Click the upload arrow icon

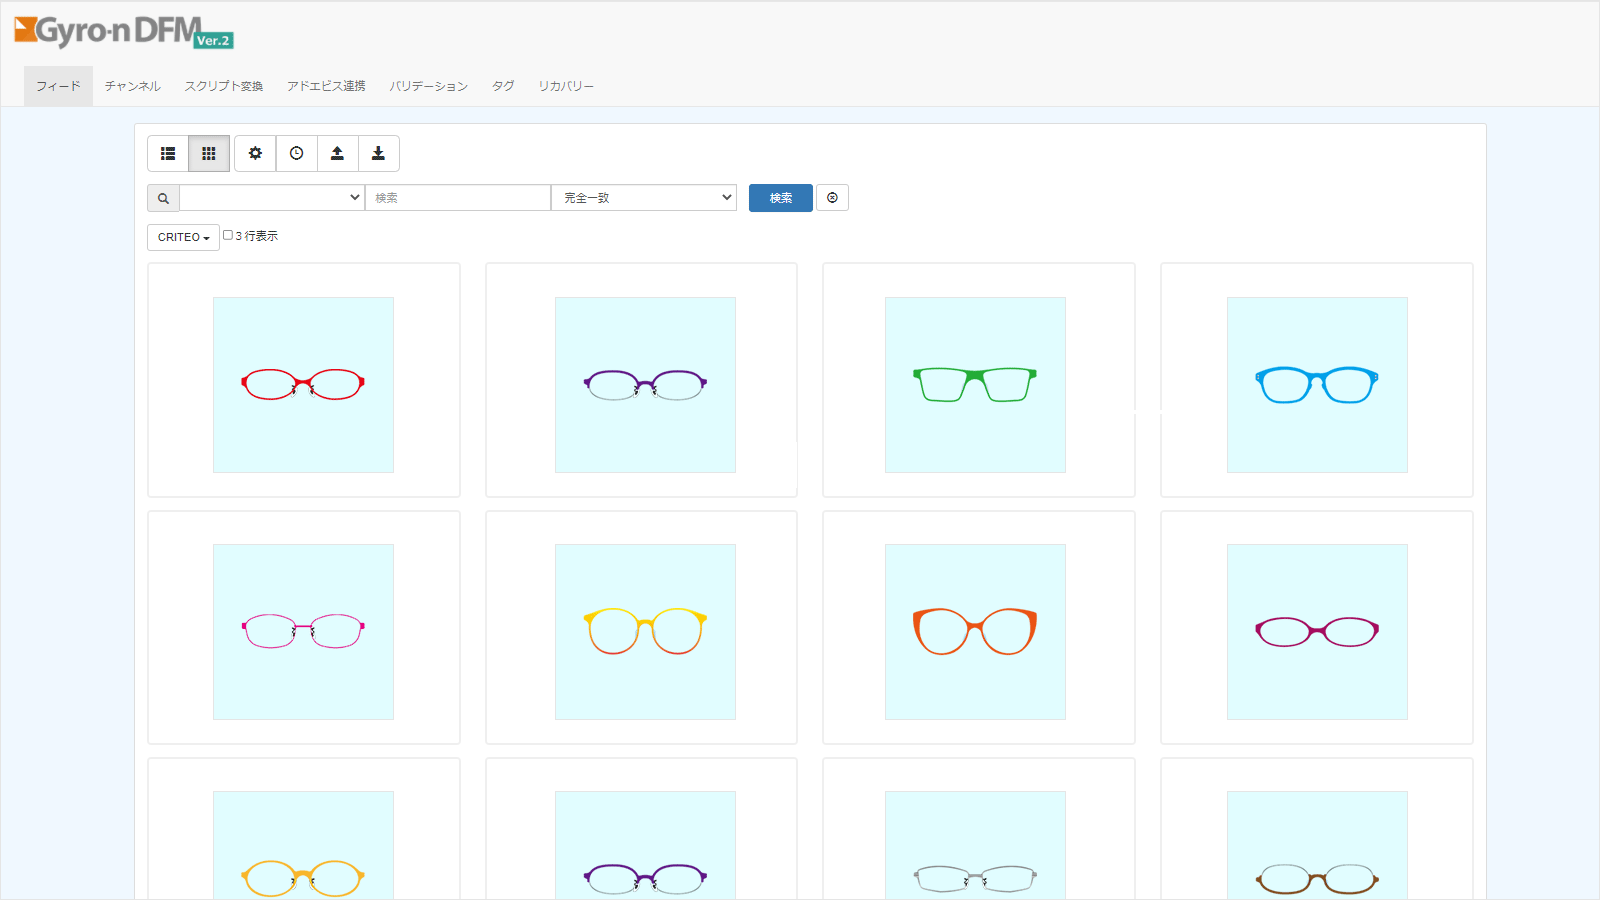(x=338, y=154)
